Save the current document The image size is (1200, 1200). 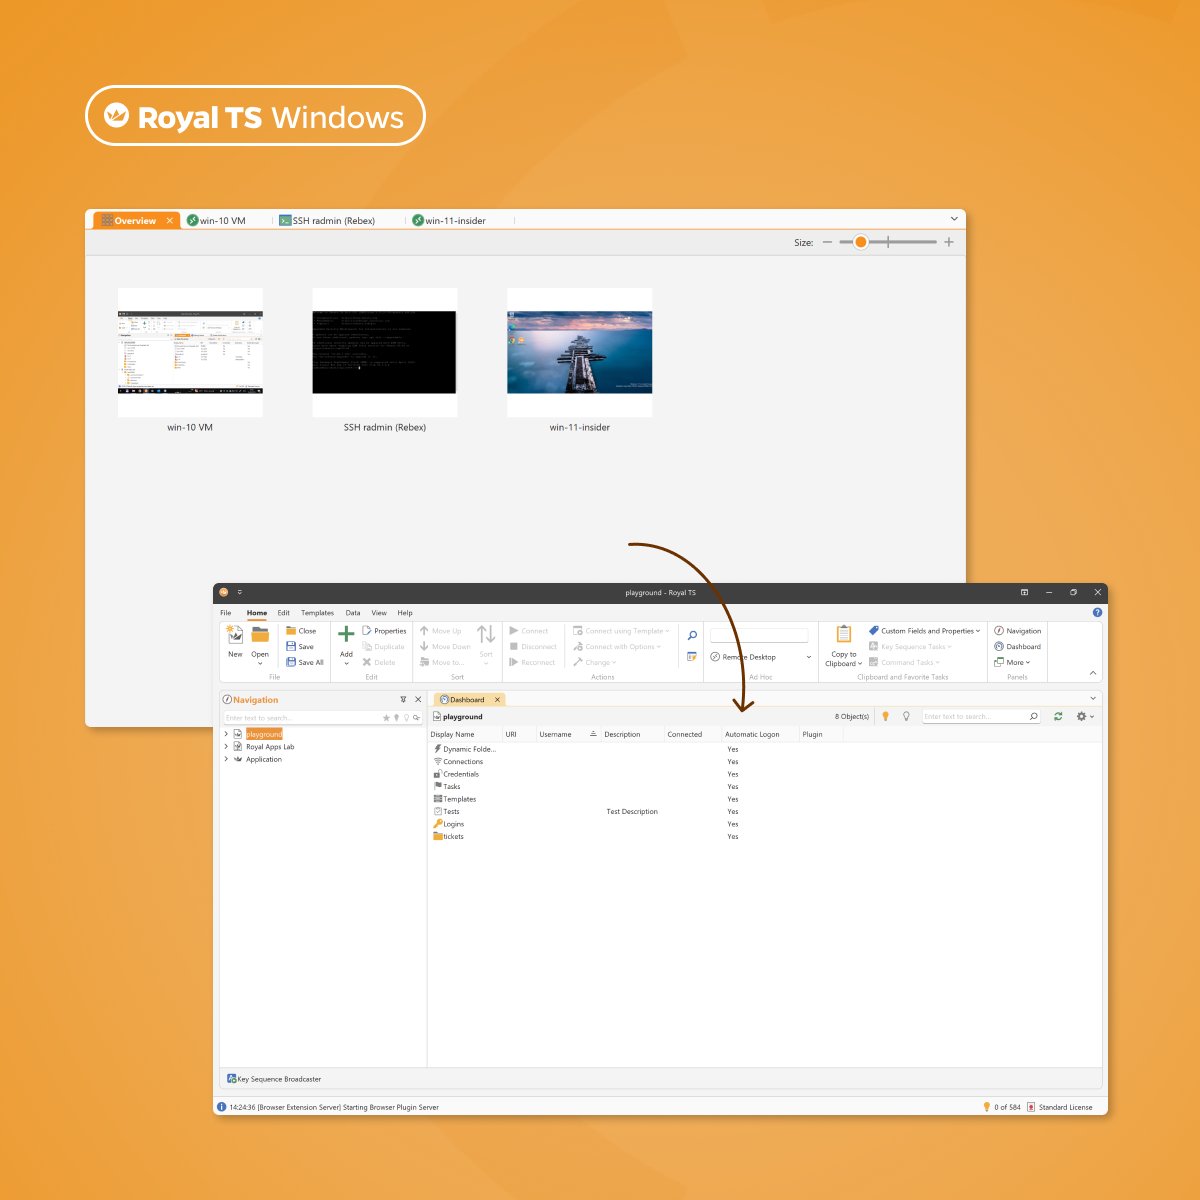[300, 647]
